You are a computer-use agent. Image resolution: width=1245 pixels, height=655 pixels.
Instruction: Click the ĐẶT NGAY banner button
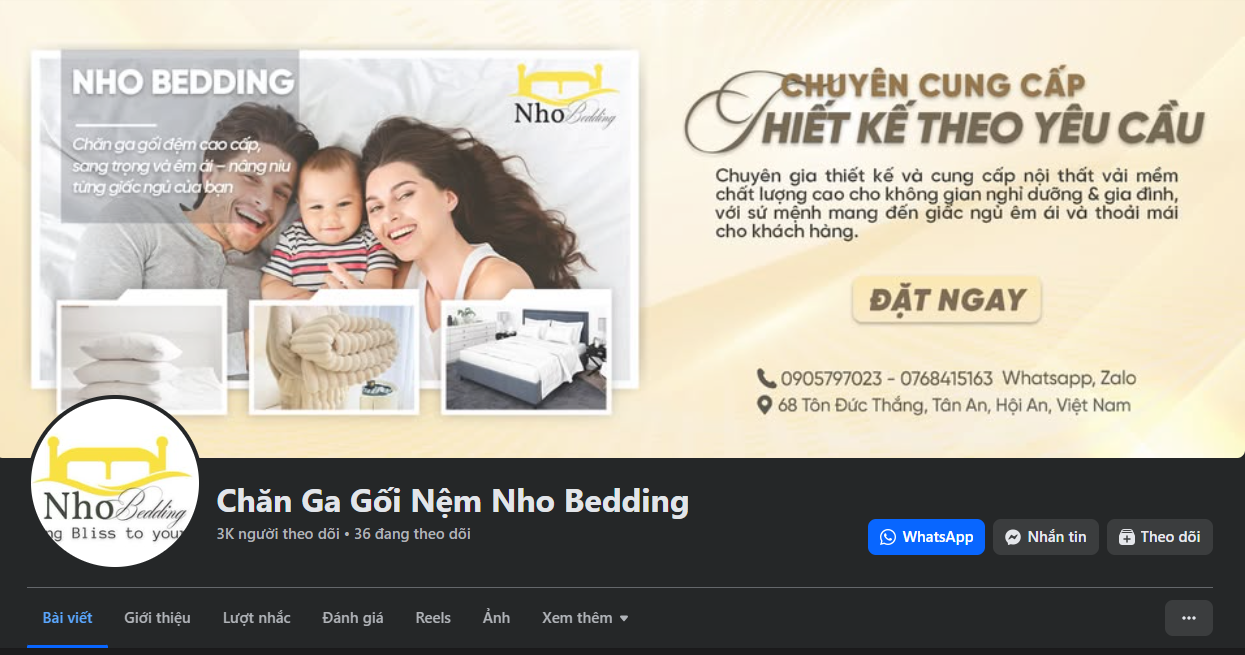tap(946, 300)
